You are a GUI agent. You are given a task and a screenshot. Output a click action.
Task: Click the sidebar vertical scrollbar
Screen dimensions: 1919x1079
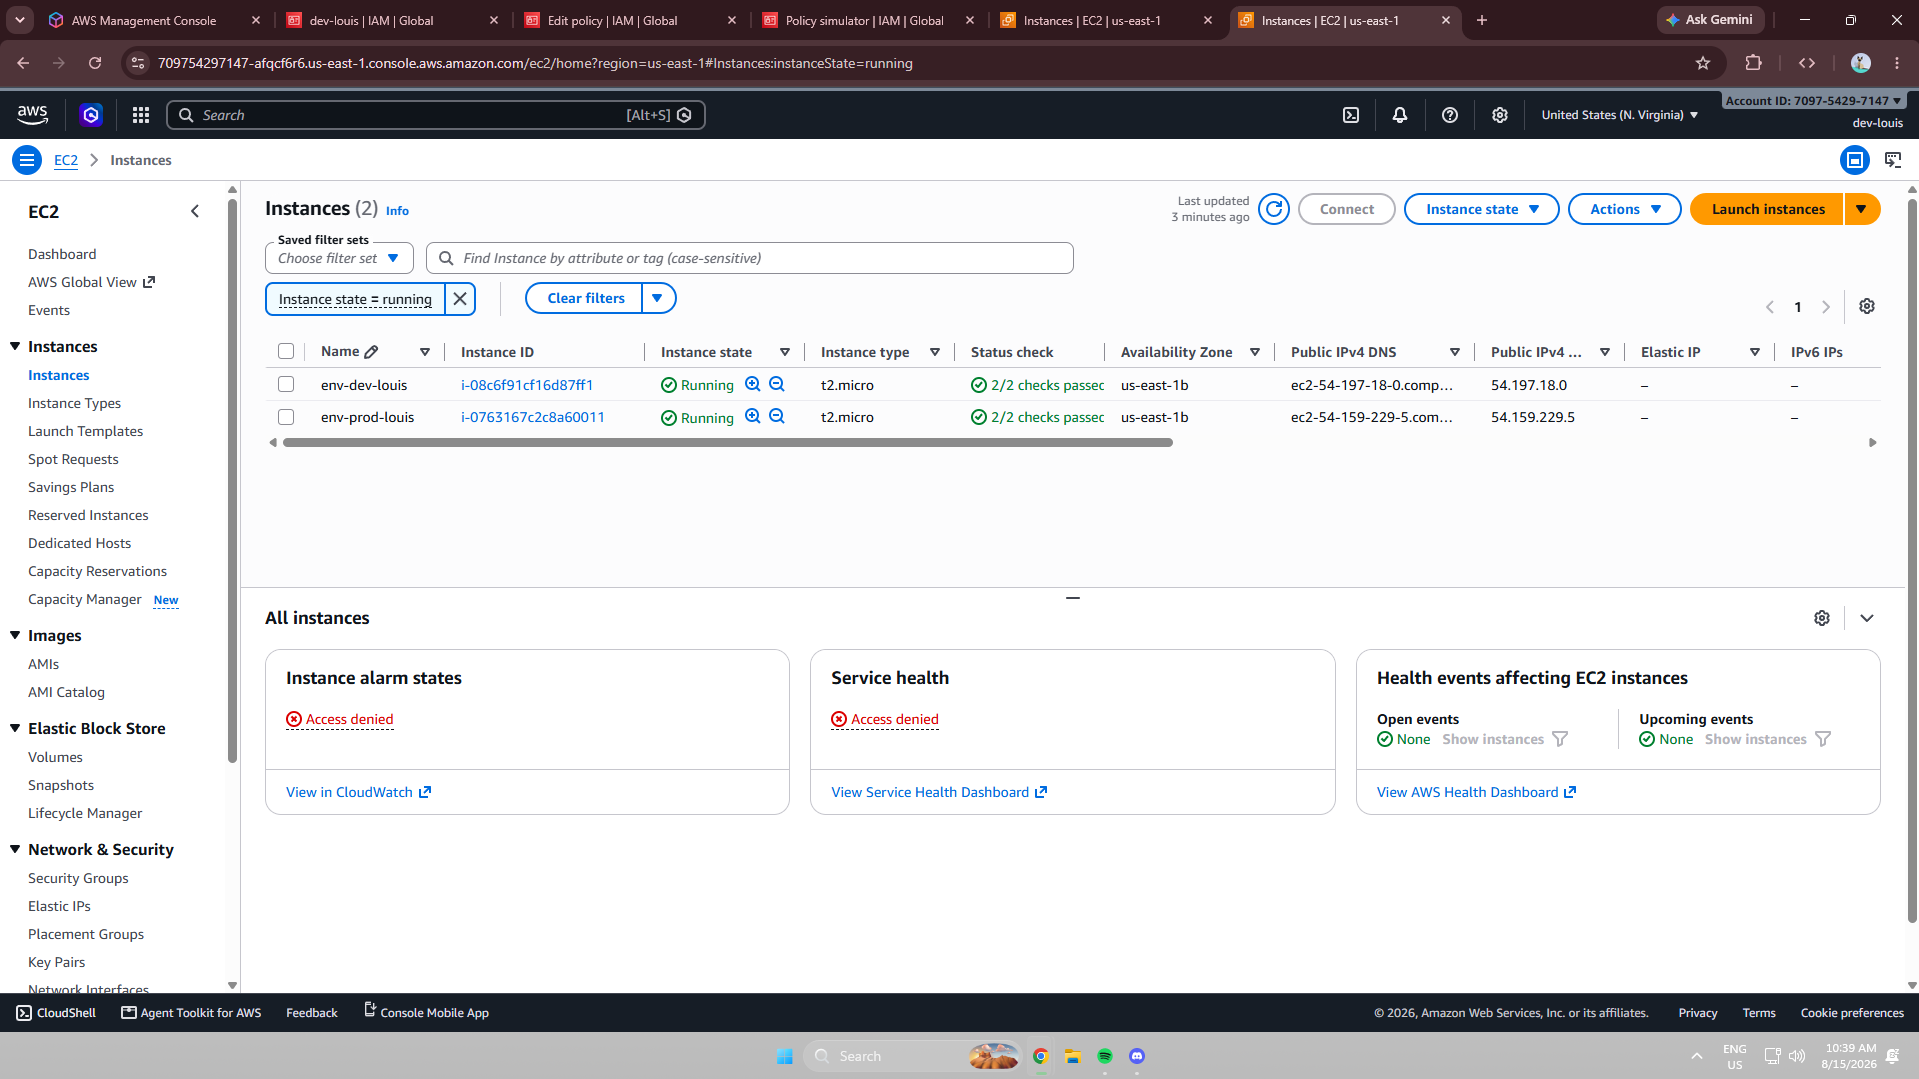(232, 480)
